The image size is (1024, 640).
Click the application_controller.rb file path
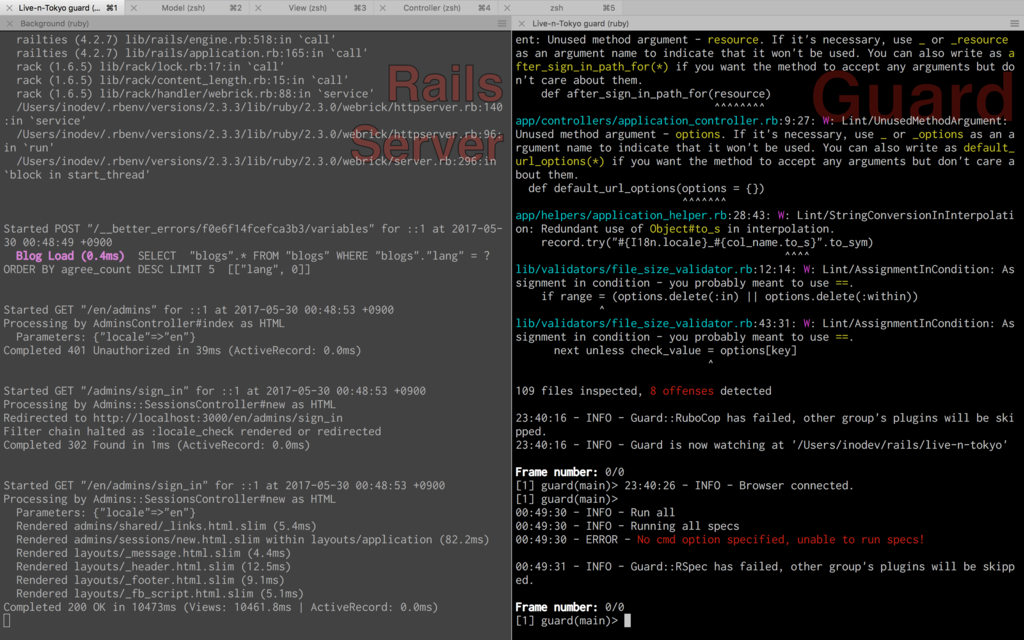(x=647, y=121)
